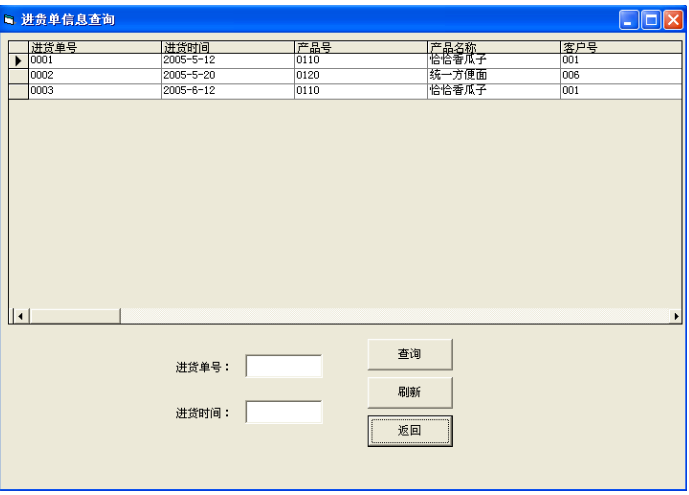Close the 进货单信息查询 window
This screenshot has height=495, width=689.
673,20
